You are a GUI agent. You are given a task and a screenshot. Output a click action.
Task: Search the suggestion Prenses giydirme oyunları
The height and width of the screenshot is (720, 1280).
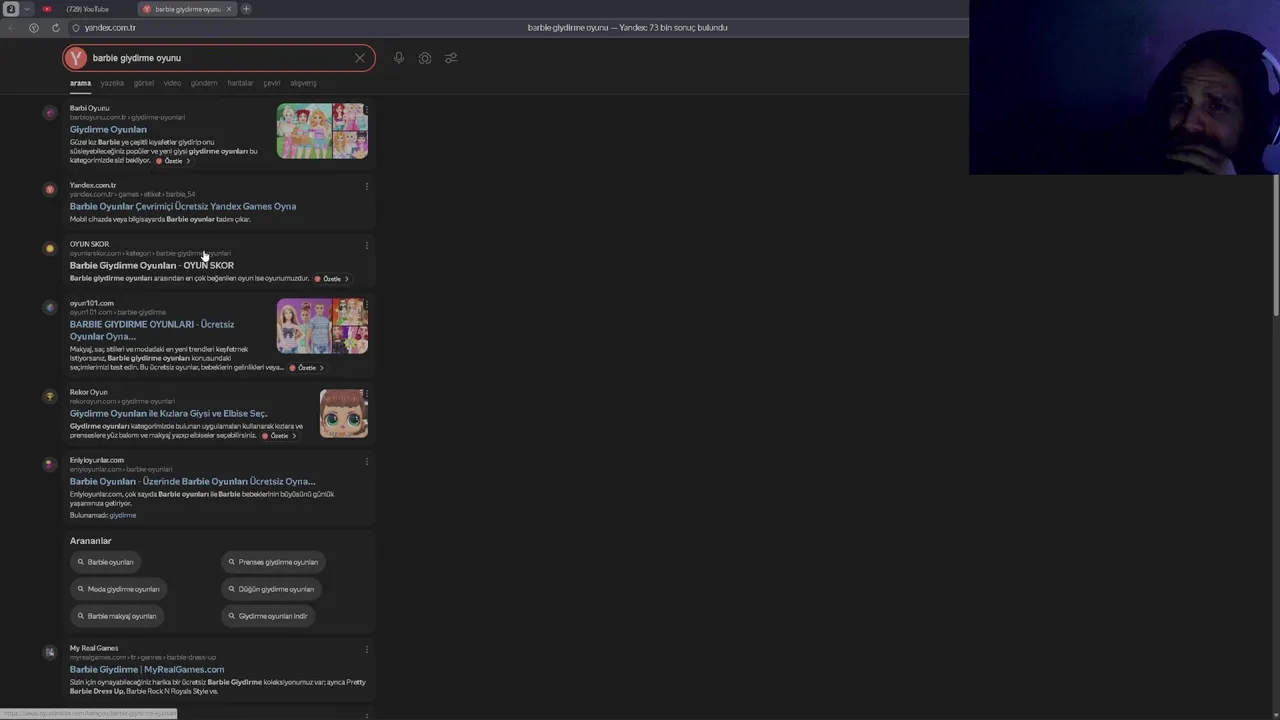click(273, 562)
